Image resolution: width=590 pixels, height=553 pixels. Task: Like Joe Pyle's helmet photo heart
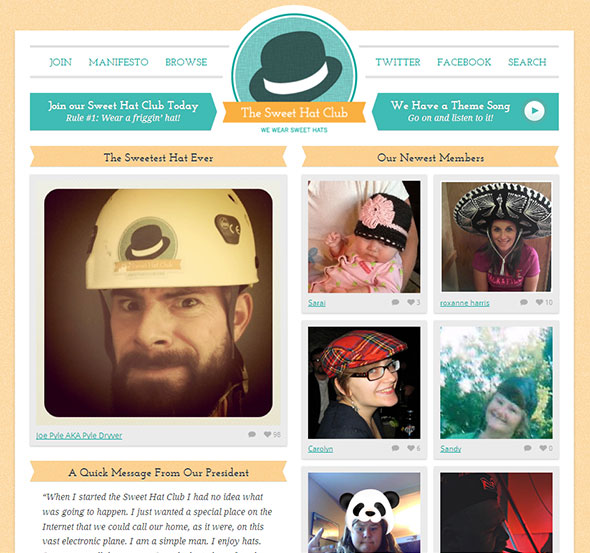click(268, 434)
